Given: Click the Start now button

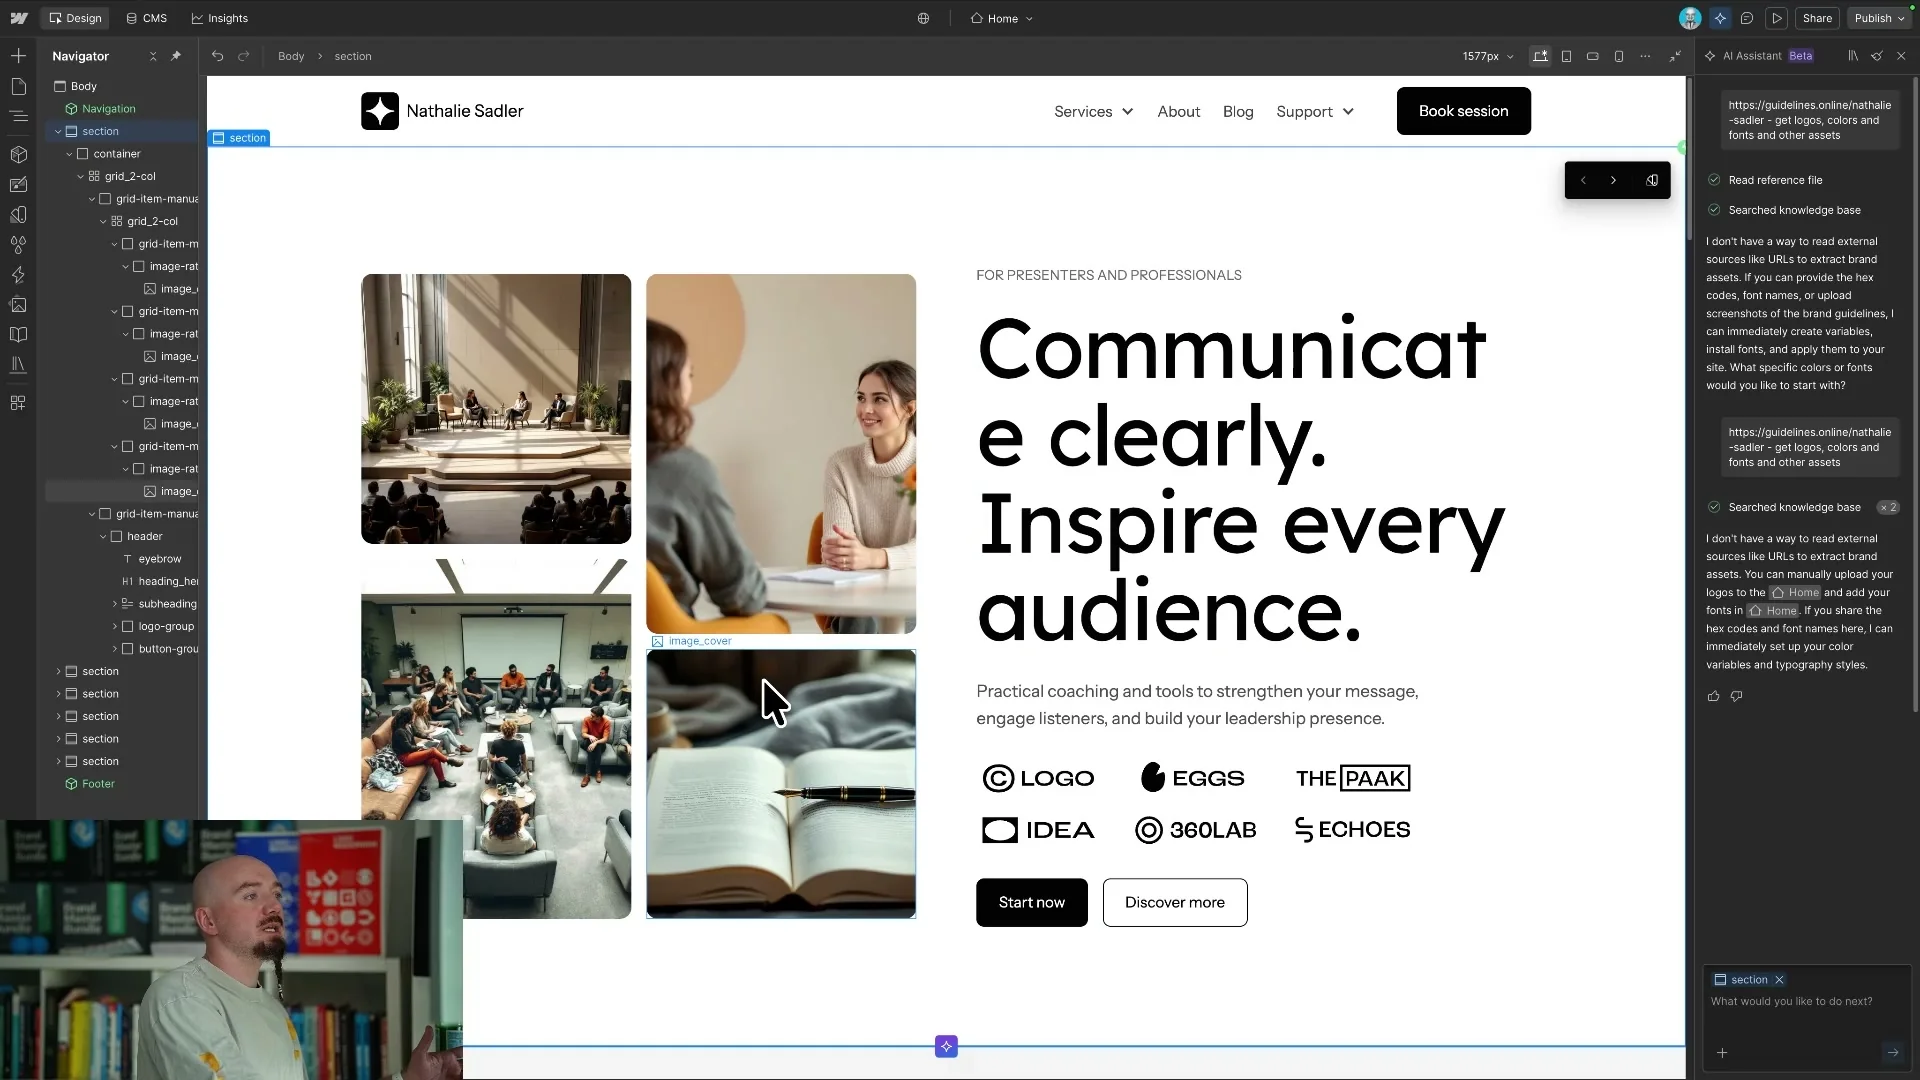Looking at the screenshot, I should (1031, 903).
